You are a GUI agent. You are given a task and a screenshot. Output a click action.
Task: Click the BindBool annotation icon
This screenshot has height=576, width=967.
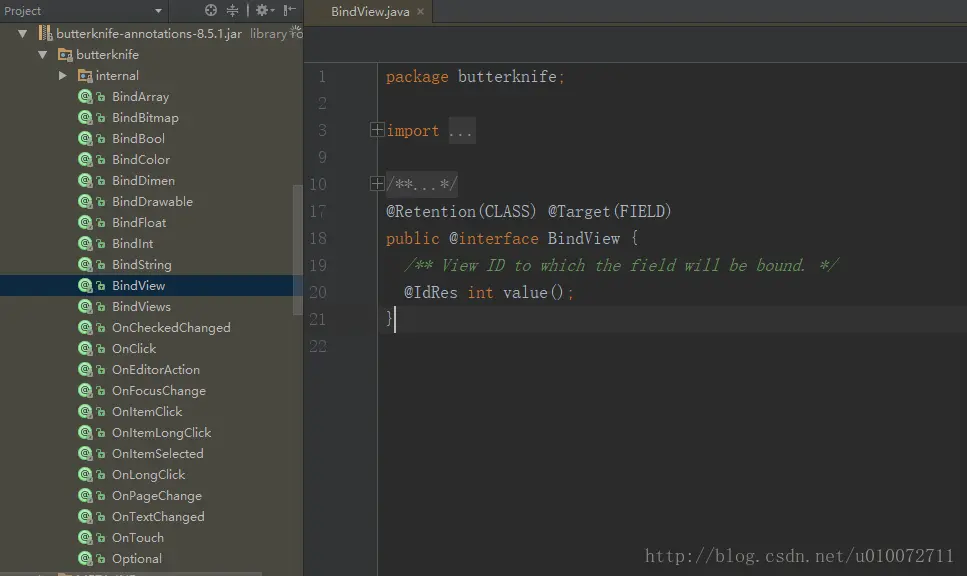pos(85,138)
